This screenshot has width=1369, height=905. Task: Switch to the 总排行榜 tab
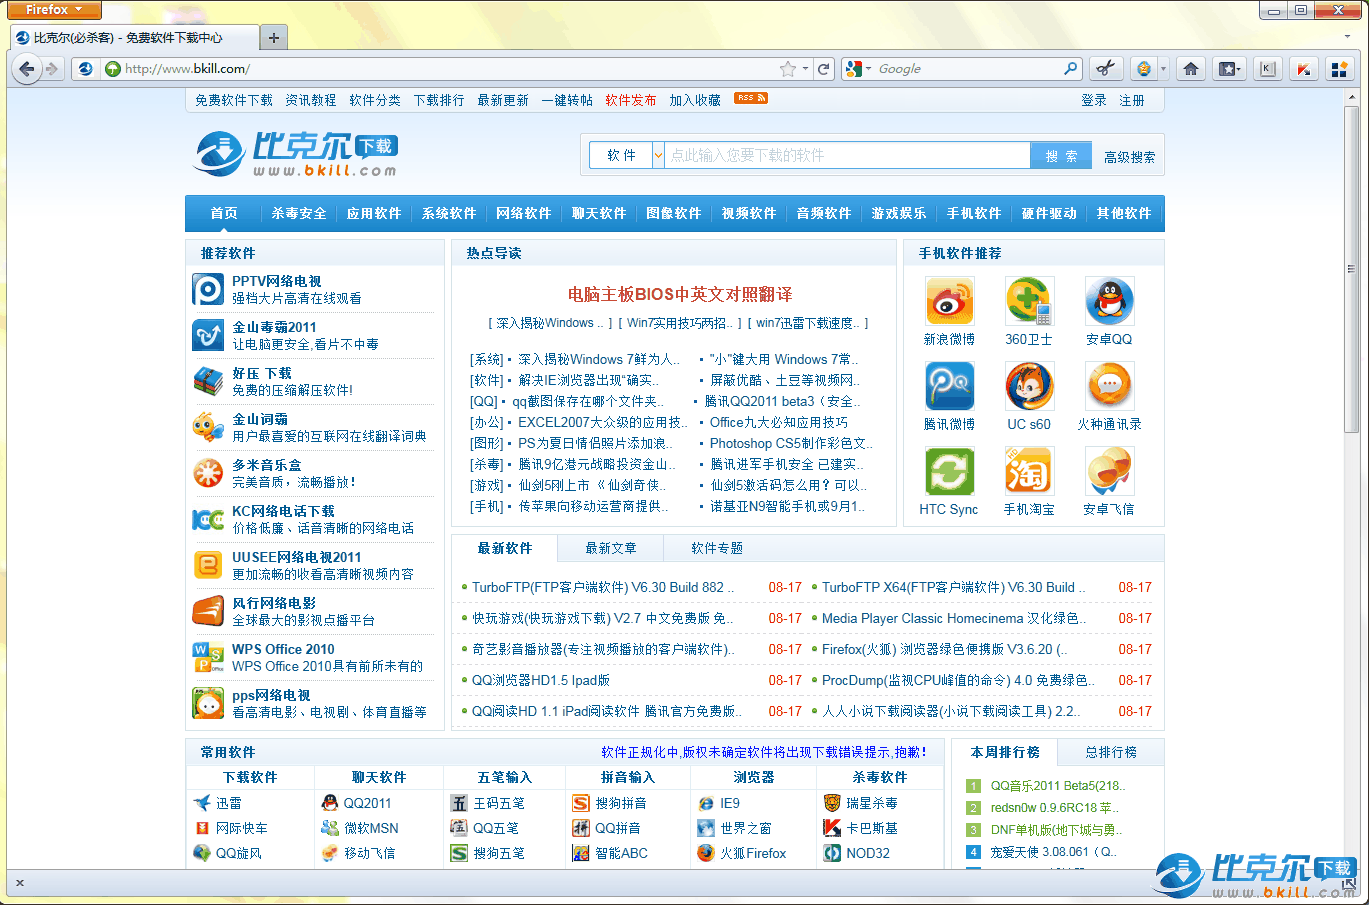[x=1111, y=752]
